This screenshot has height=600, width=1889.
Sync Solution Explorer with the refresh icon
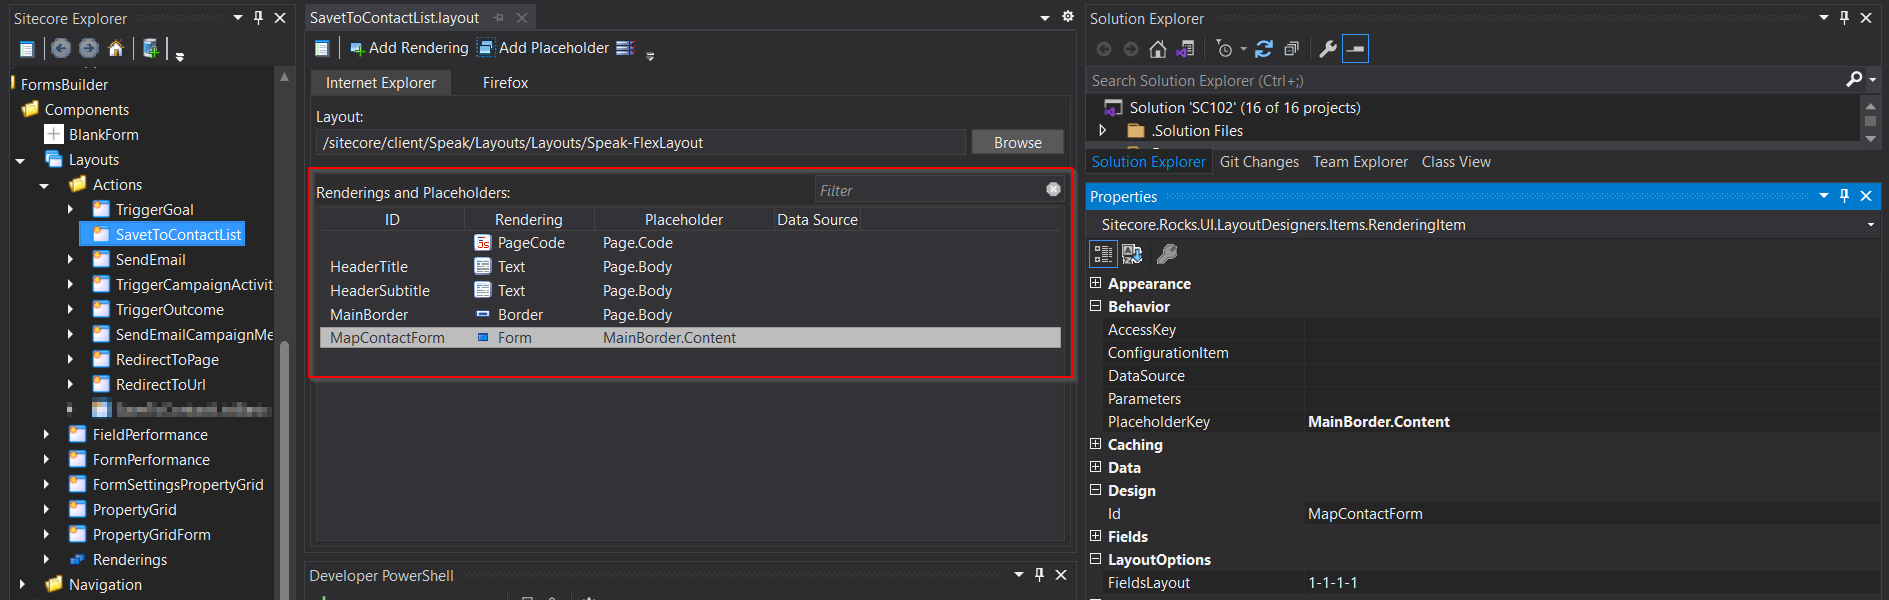click(1264, 49)
